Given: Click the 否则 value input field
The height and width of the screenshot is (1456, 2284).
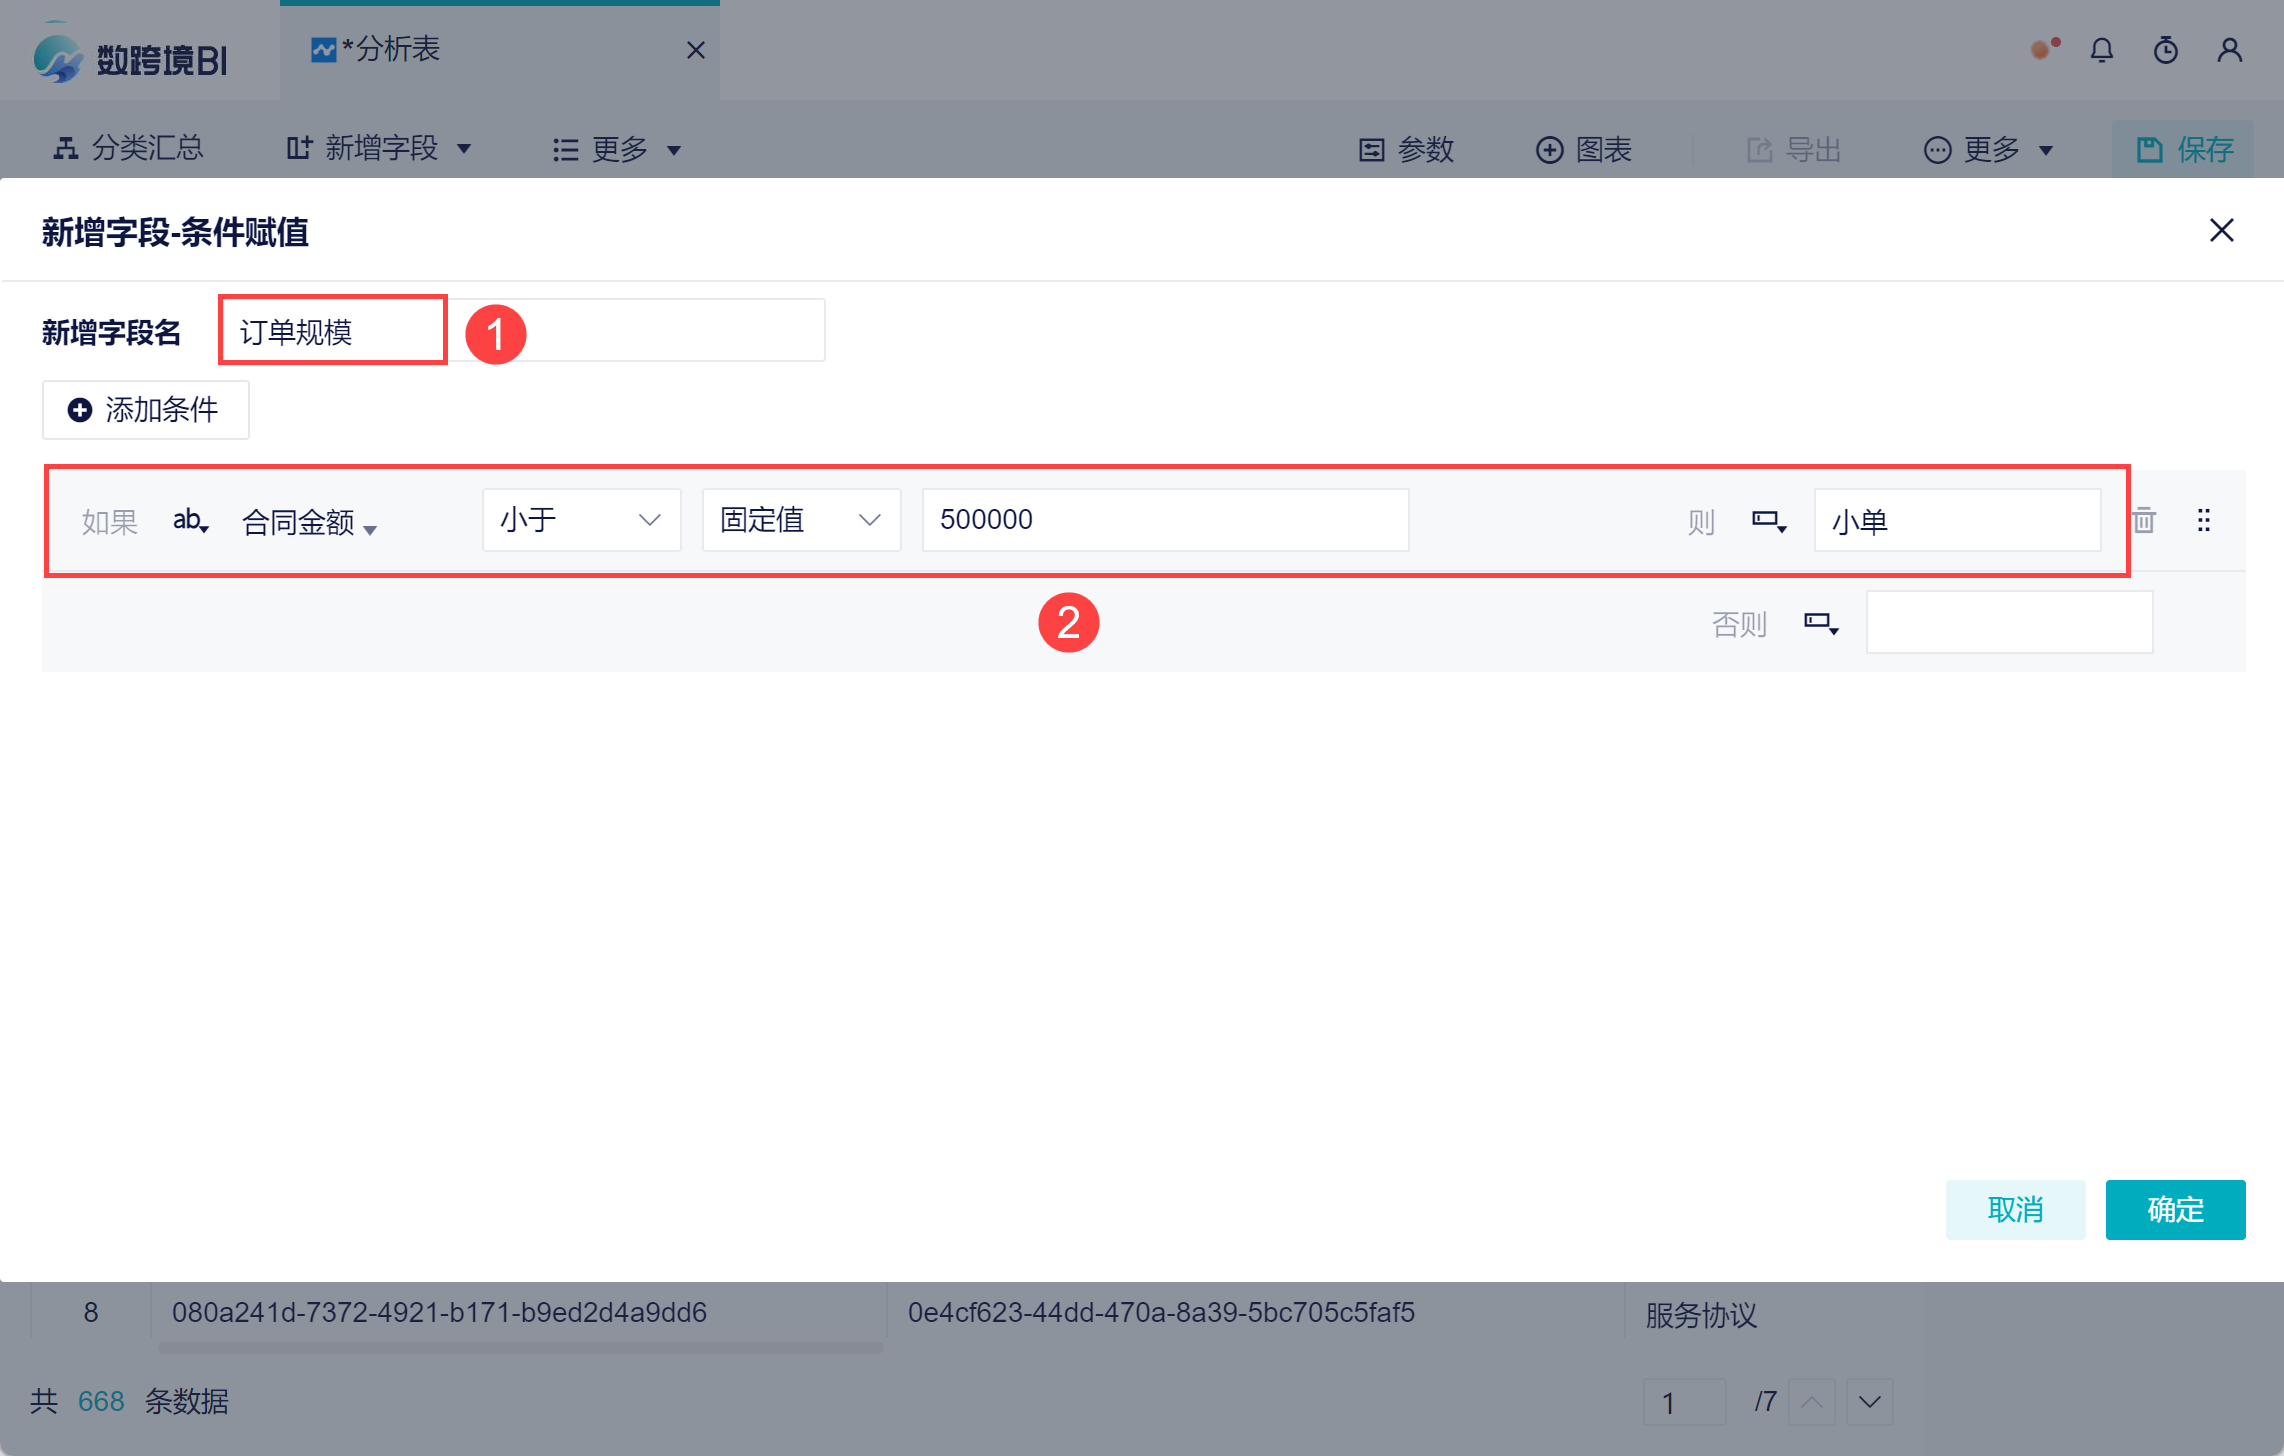Looking at the screenshot, I should [2009, 623].
